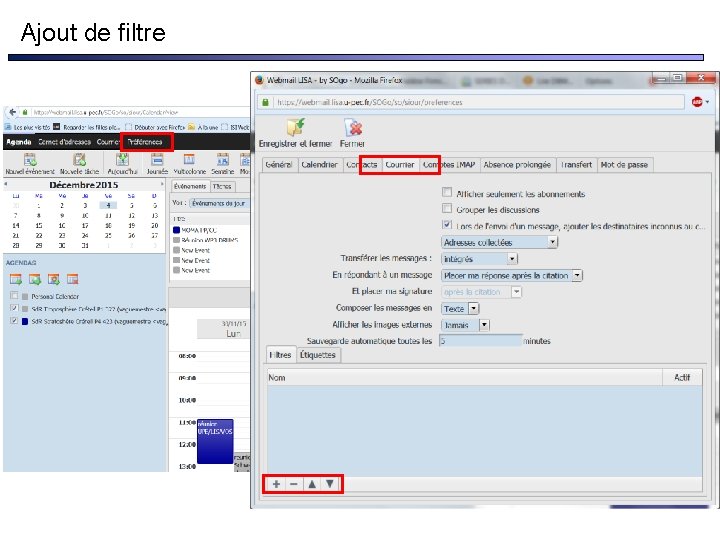Image resolution: width=720 pixels, height=540 pixels.
Task: Click the Fermer icon in the preferences toolbar
Action: tap(353, 127)
